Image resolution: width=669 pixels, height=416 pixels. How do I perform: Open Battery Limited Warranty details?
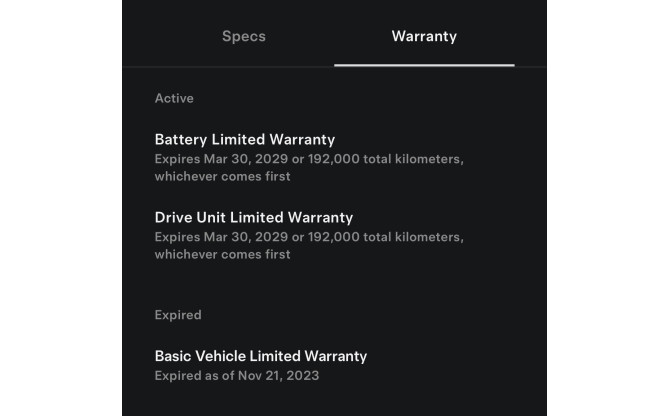click(x=245, y=140)
